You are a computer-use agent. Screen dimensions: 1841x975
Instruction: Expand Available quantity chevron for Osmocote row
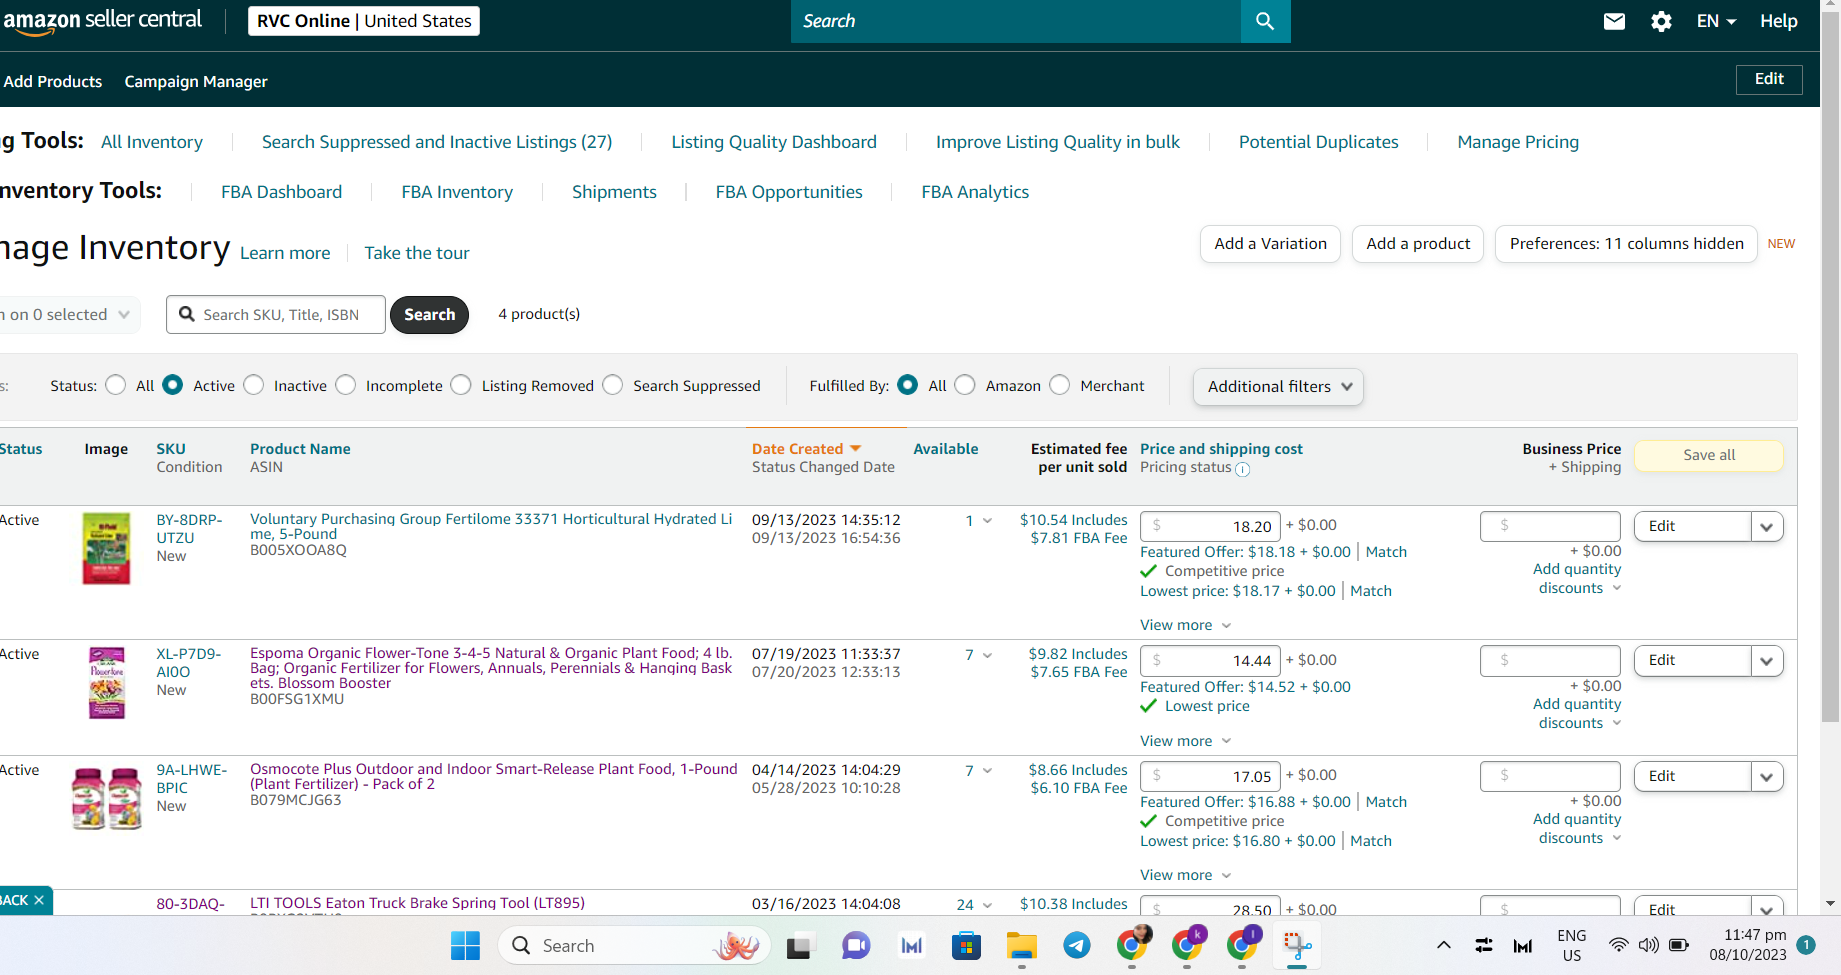coord(988,770)
